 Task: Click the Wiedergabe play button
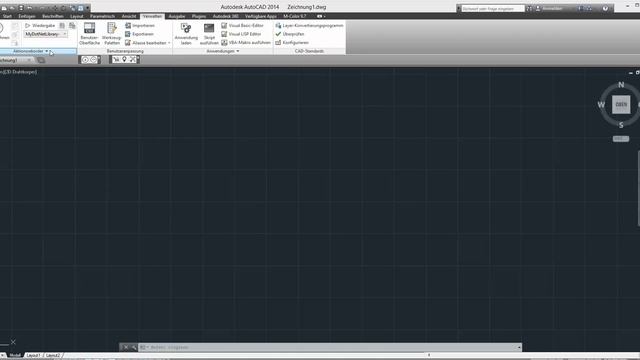click(28, 25)
